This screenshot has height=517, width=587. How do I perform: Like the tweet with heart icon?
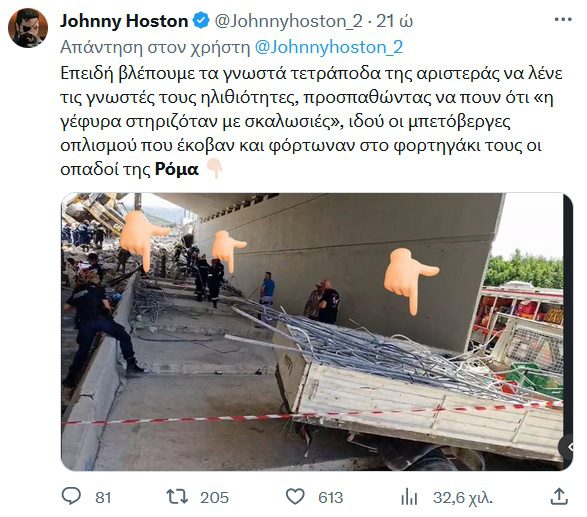[x=295, y=497]
